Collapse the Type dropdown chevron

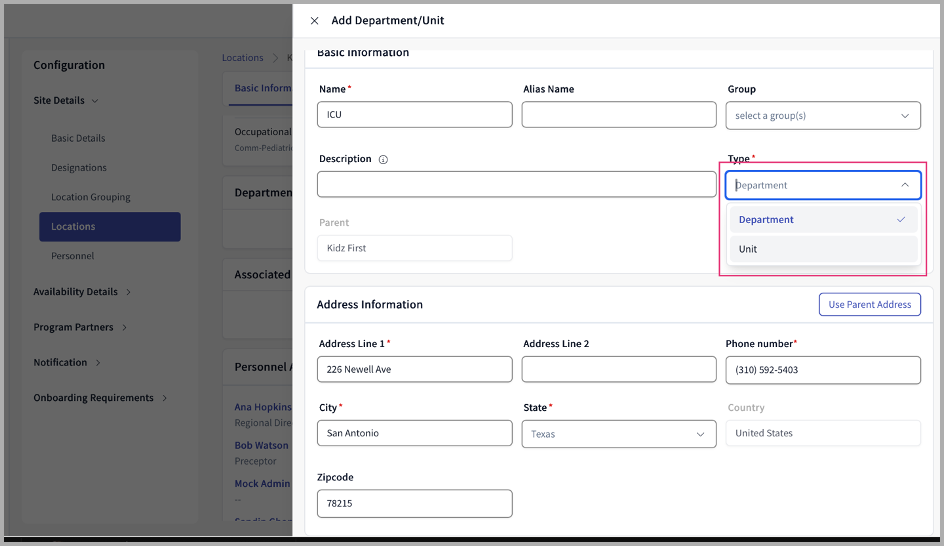coord(904,185)
